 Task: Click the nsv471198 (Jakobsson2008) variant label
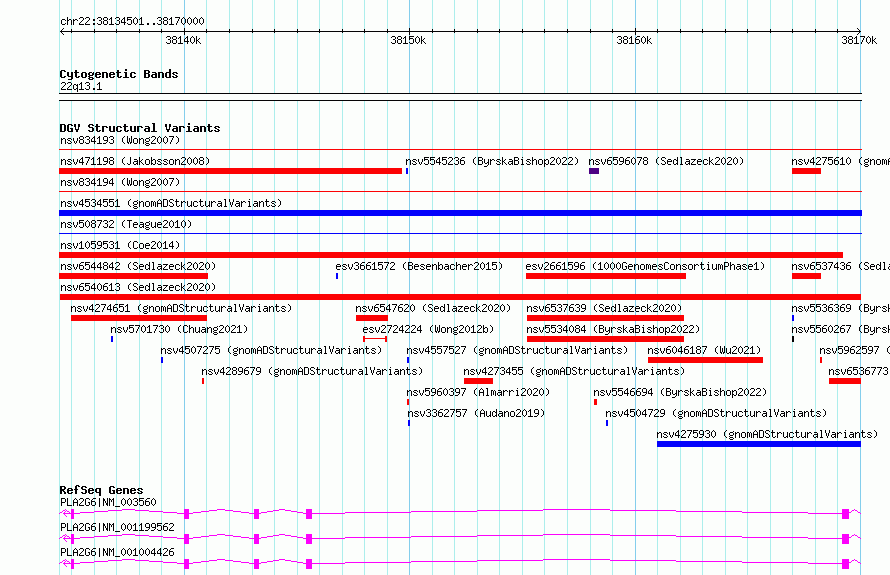click(135, 161)
